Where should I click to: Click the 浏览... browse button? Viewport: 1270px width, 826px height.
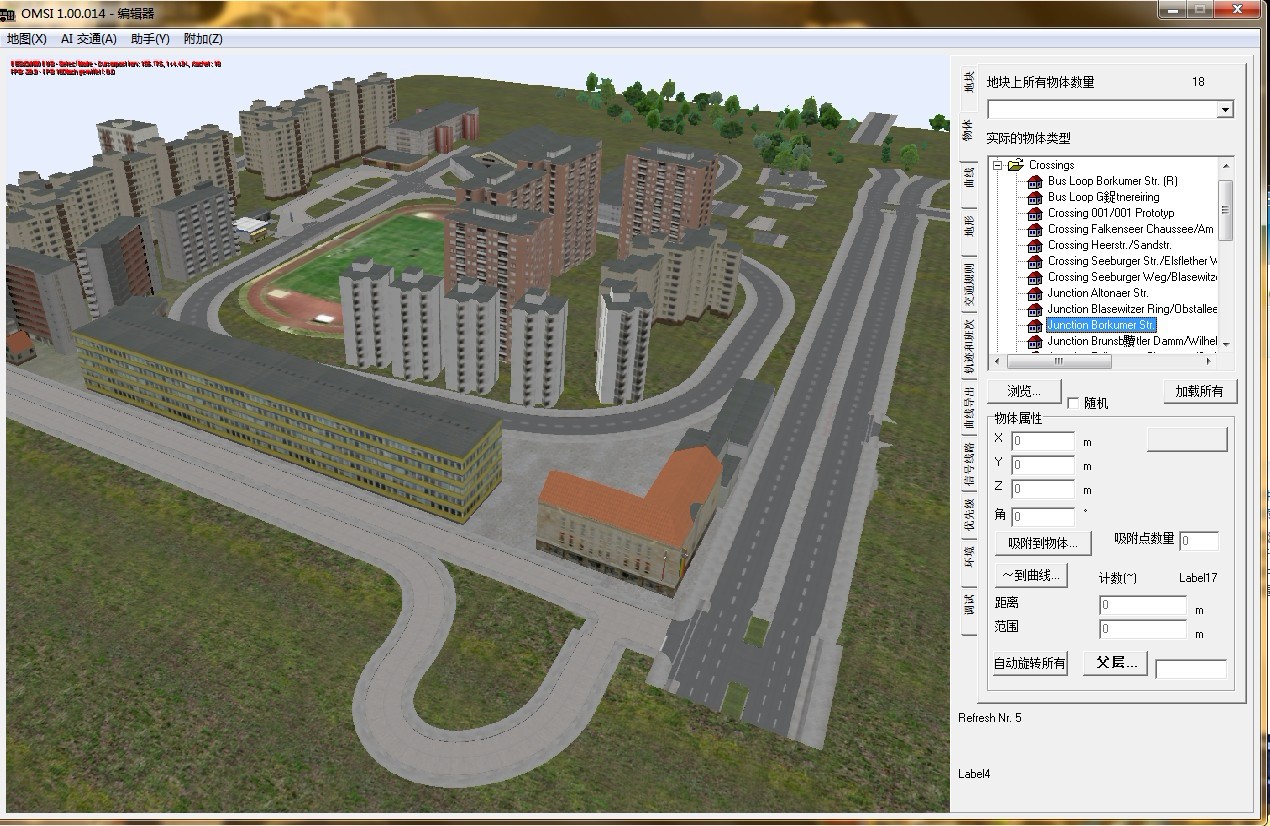(1024, 391)
